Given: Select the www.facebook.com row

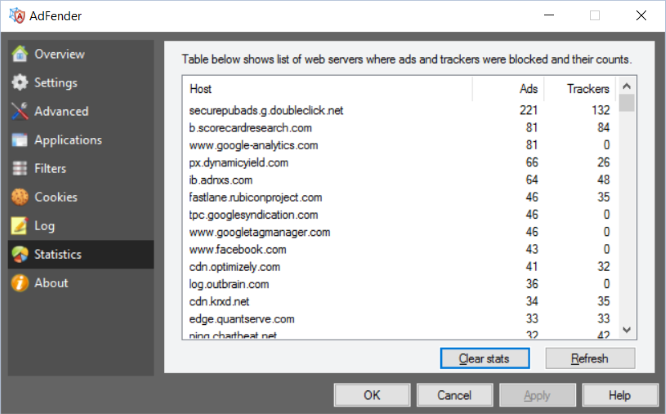Looking at the screenshot, I should (399, 250).
